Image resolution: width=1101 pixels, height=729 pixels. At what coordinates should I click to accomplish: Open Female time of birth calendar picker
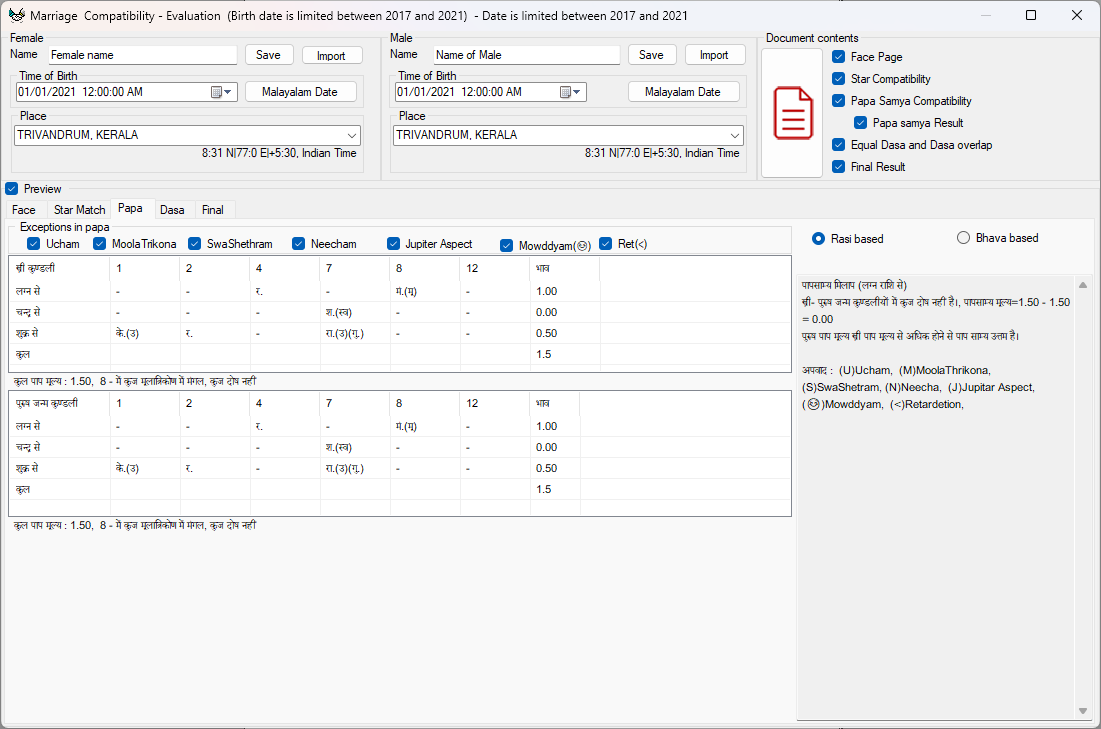(x=216, y=92)
